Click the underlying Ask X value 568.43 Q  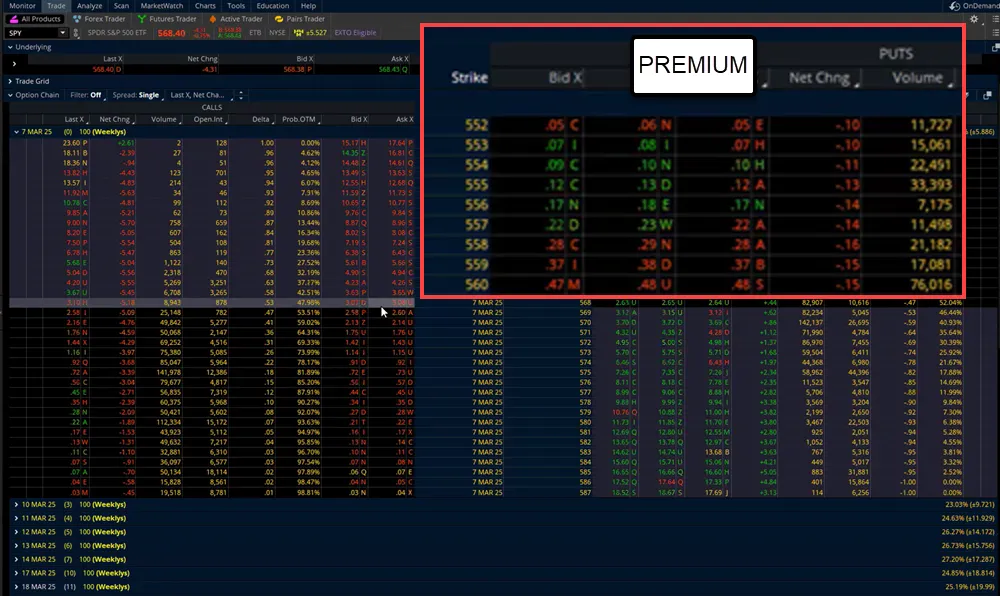[x=393, y=69]
